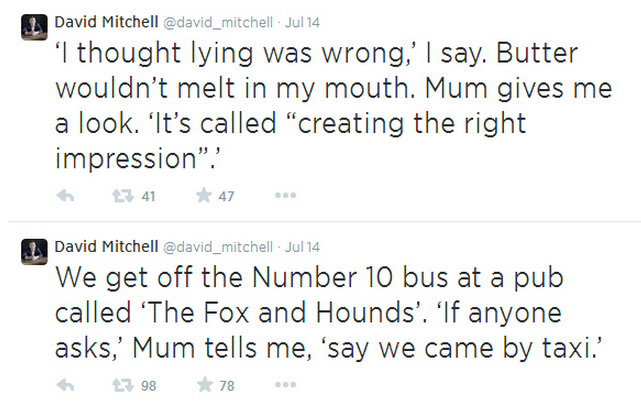This screenshot has height=416, width=641.
Task: View the 98 retweets count
Action: tap(149, 386)
